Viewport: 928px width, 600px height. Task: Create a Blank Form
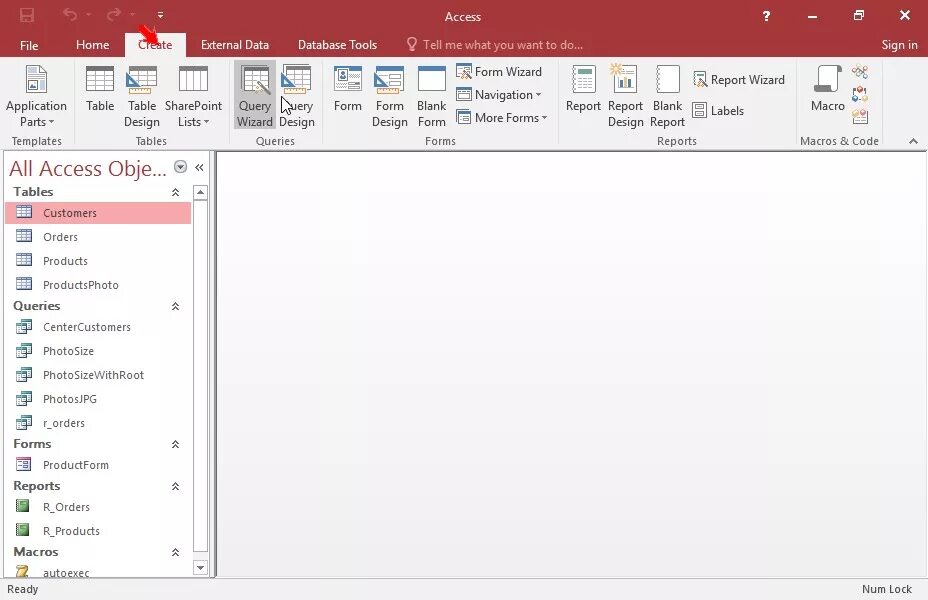(x=431, y=96)
